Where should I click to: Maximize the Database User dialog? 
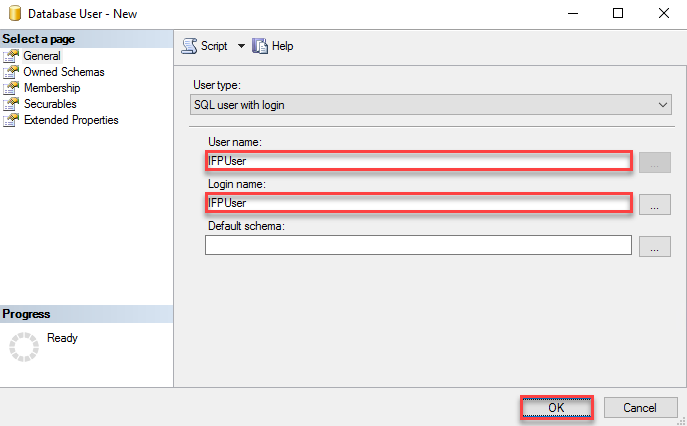tap(618, 13)
